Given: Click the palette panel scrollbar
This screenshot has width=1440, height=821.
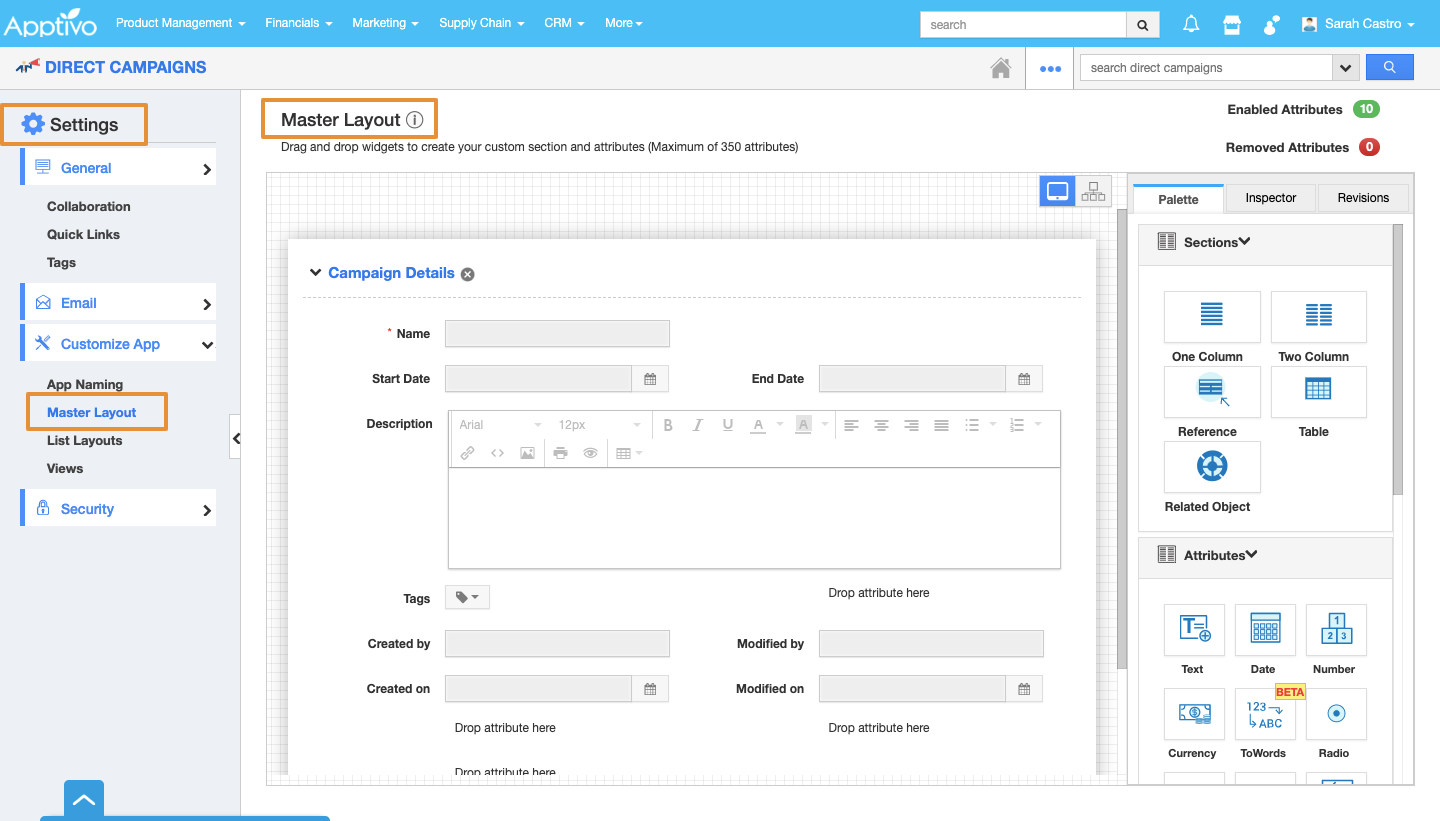Looking at the screenshot, I should [x=1398, y=360].
